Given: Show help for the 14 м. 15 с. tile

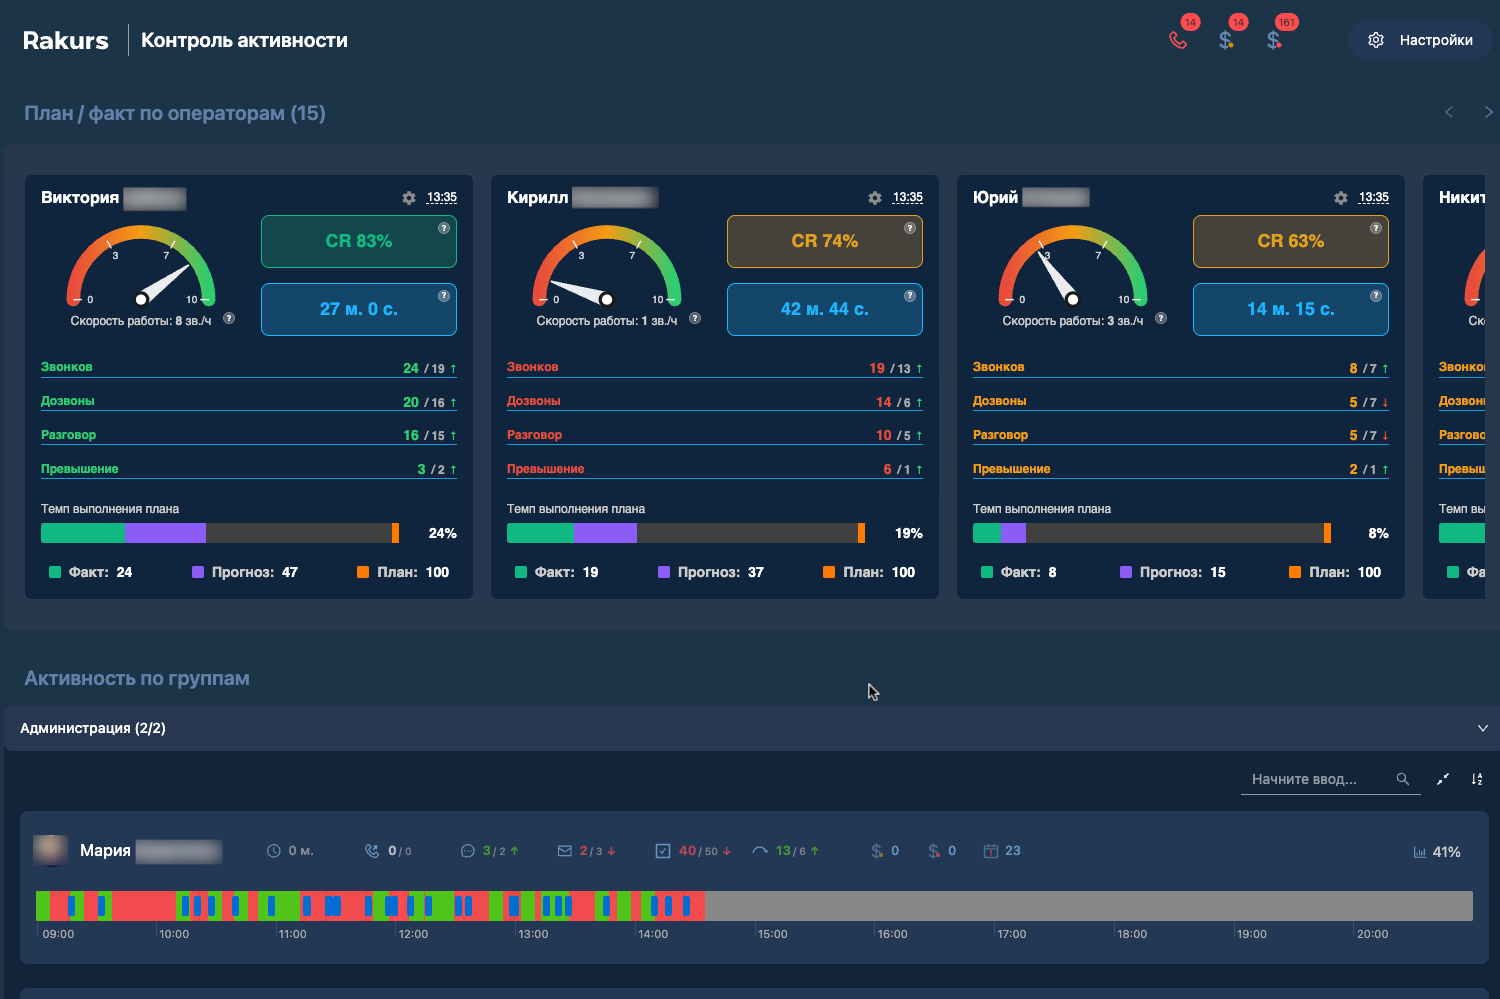Looking at the screenshot, I should click(1376, 296).
